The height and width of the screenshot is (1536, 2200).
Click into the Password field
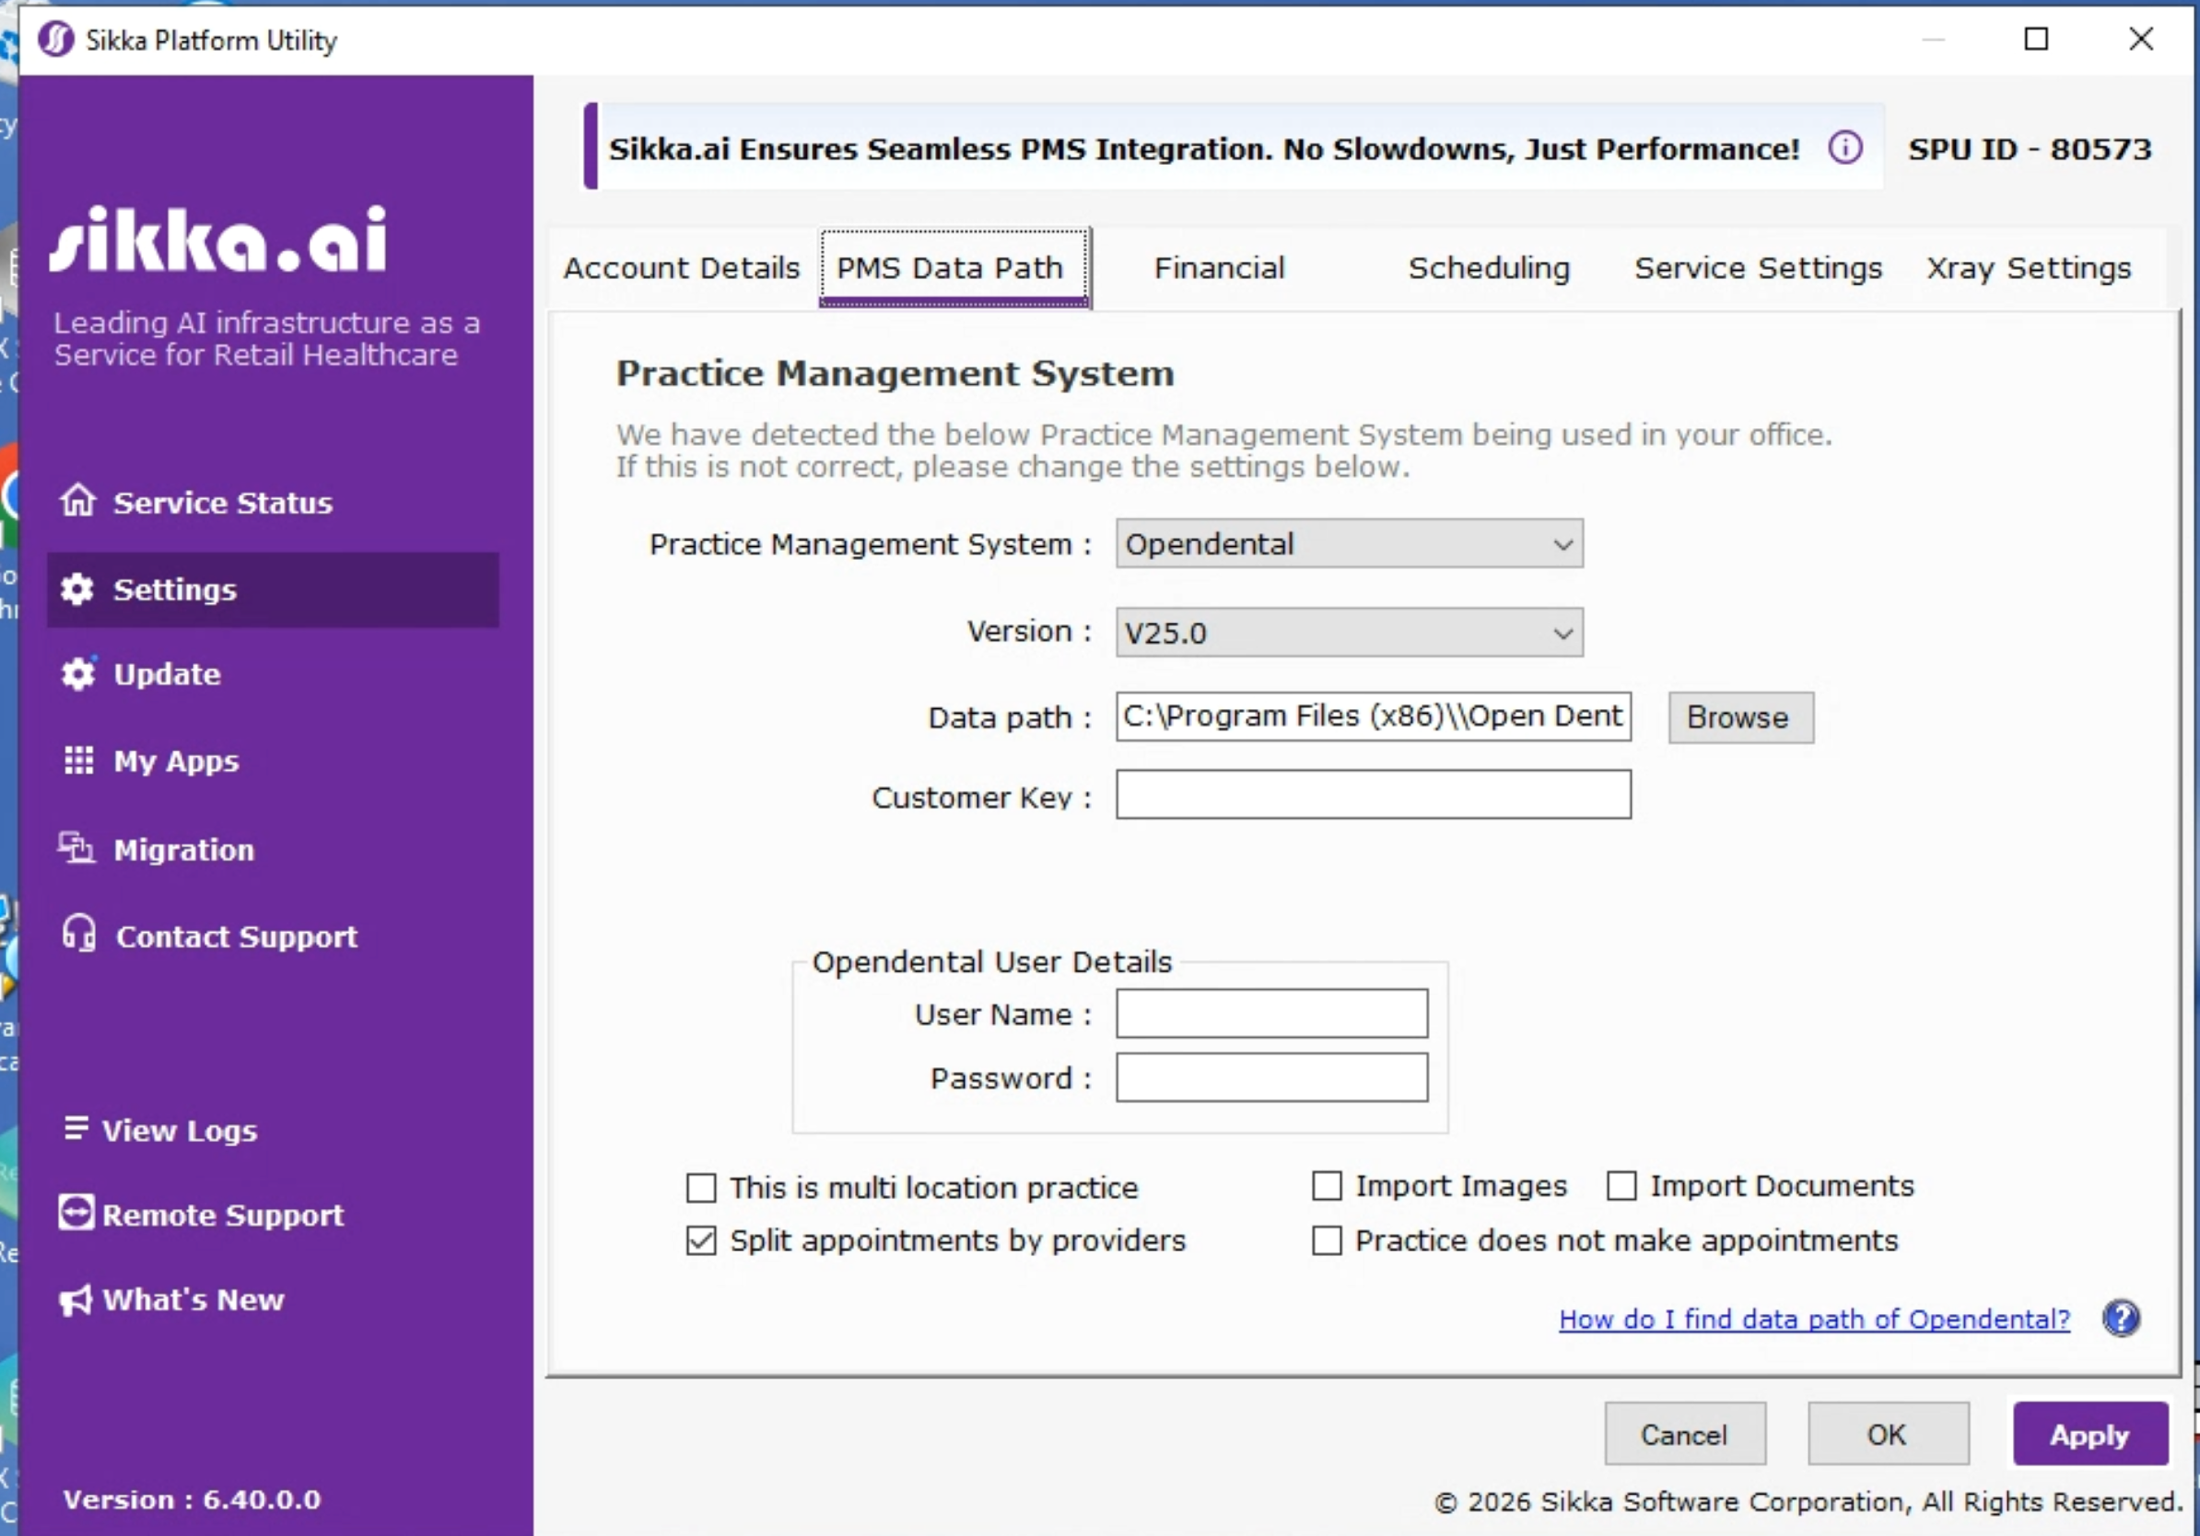1271,1078
